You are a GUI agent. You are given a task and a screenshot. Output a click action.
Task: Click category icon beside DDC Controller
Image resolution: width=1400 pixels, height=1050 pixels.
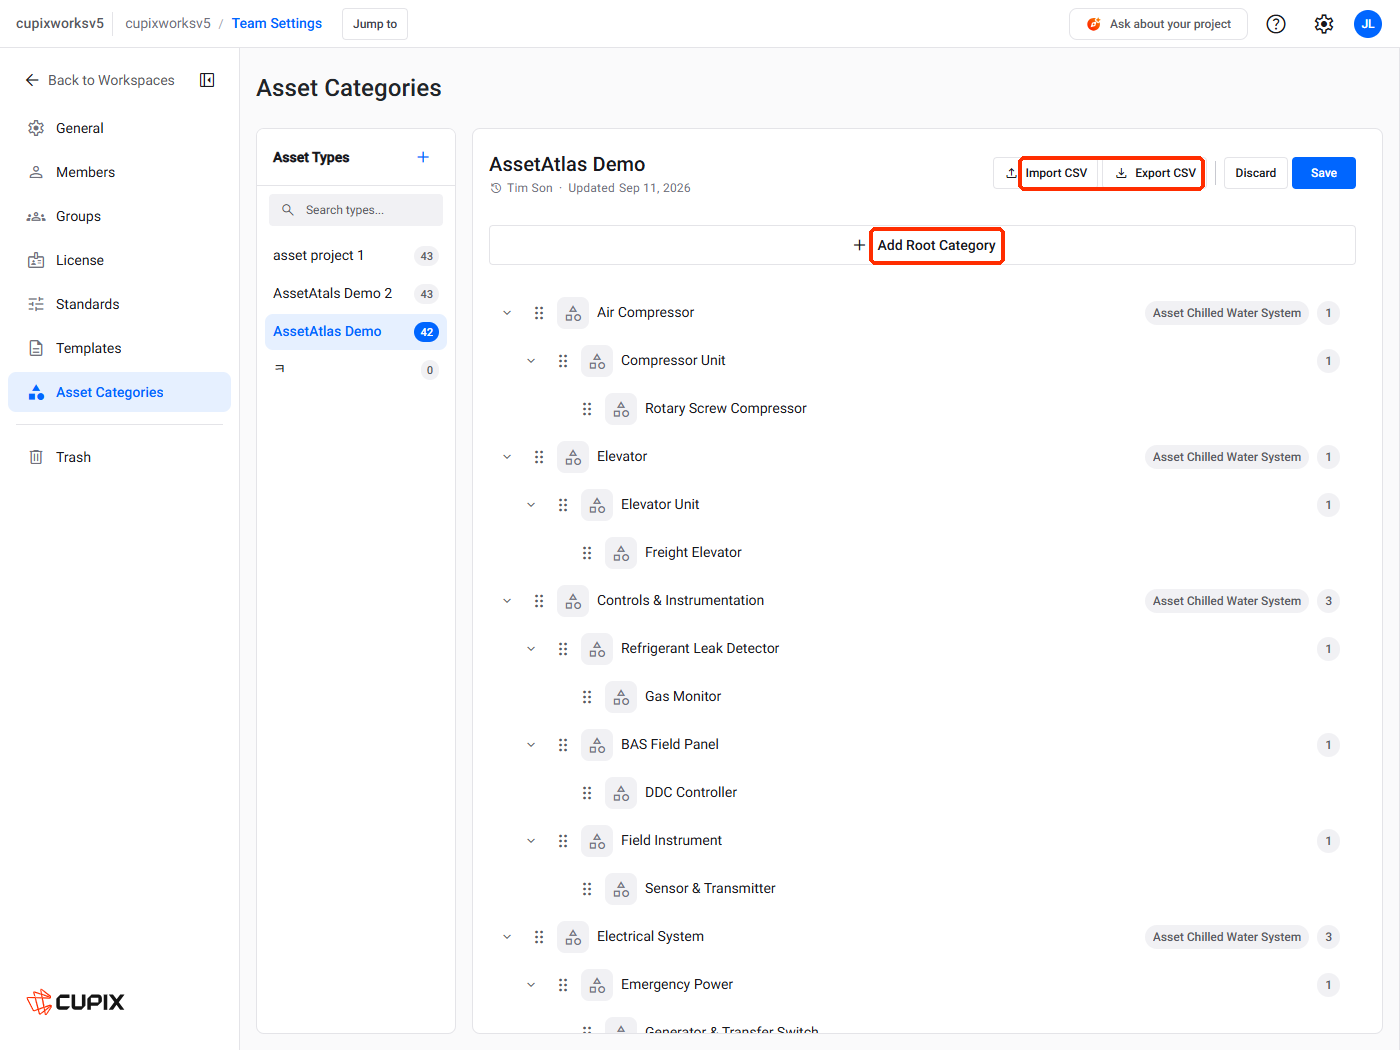point(621,793)
